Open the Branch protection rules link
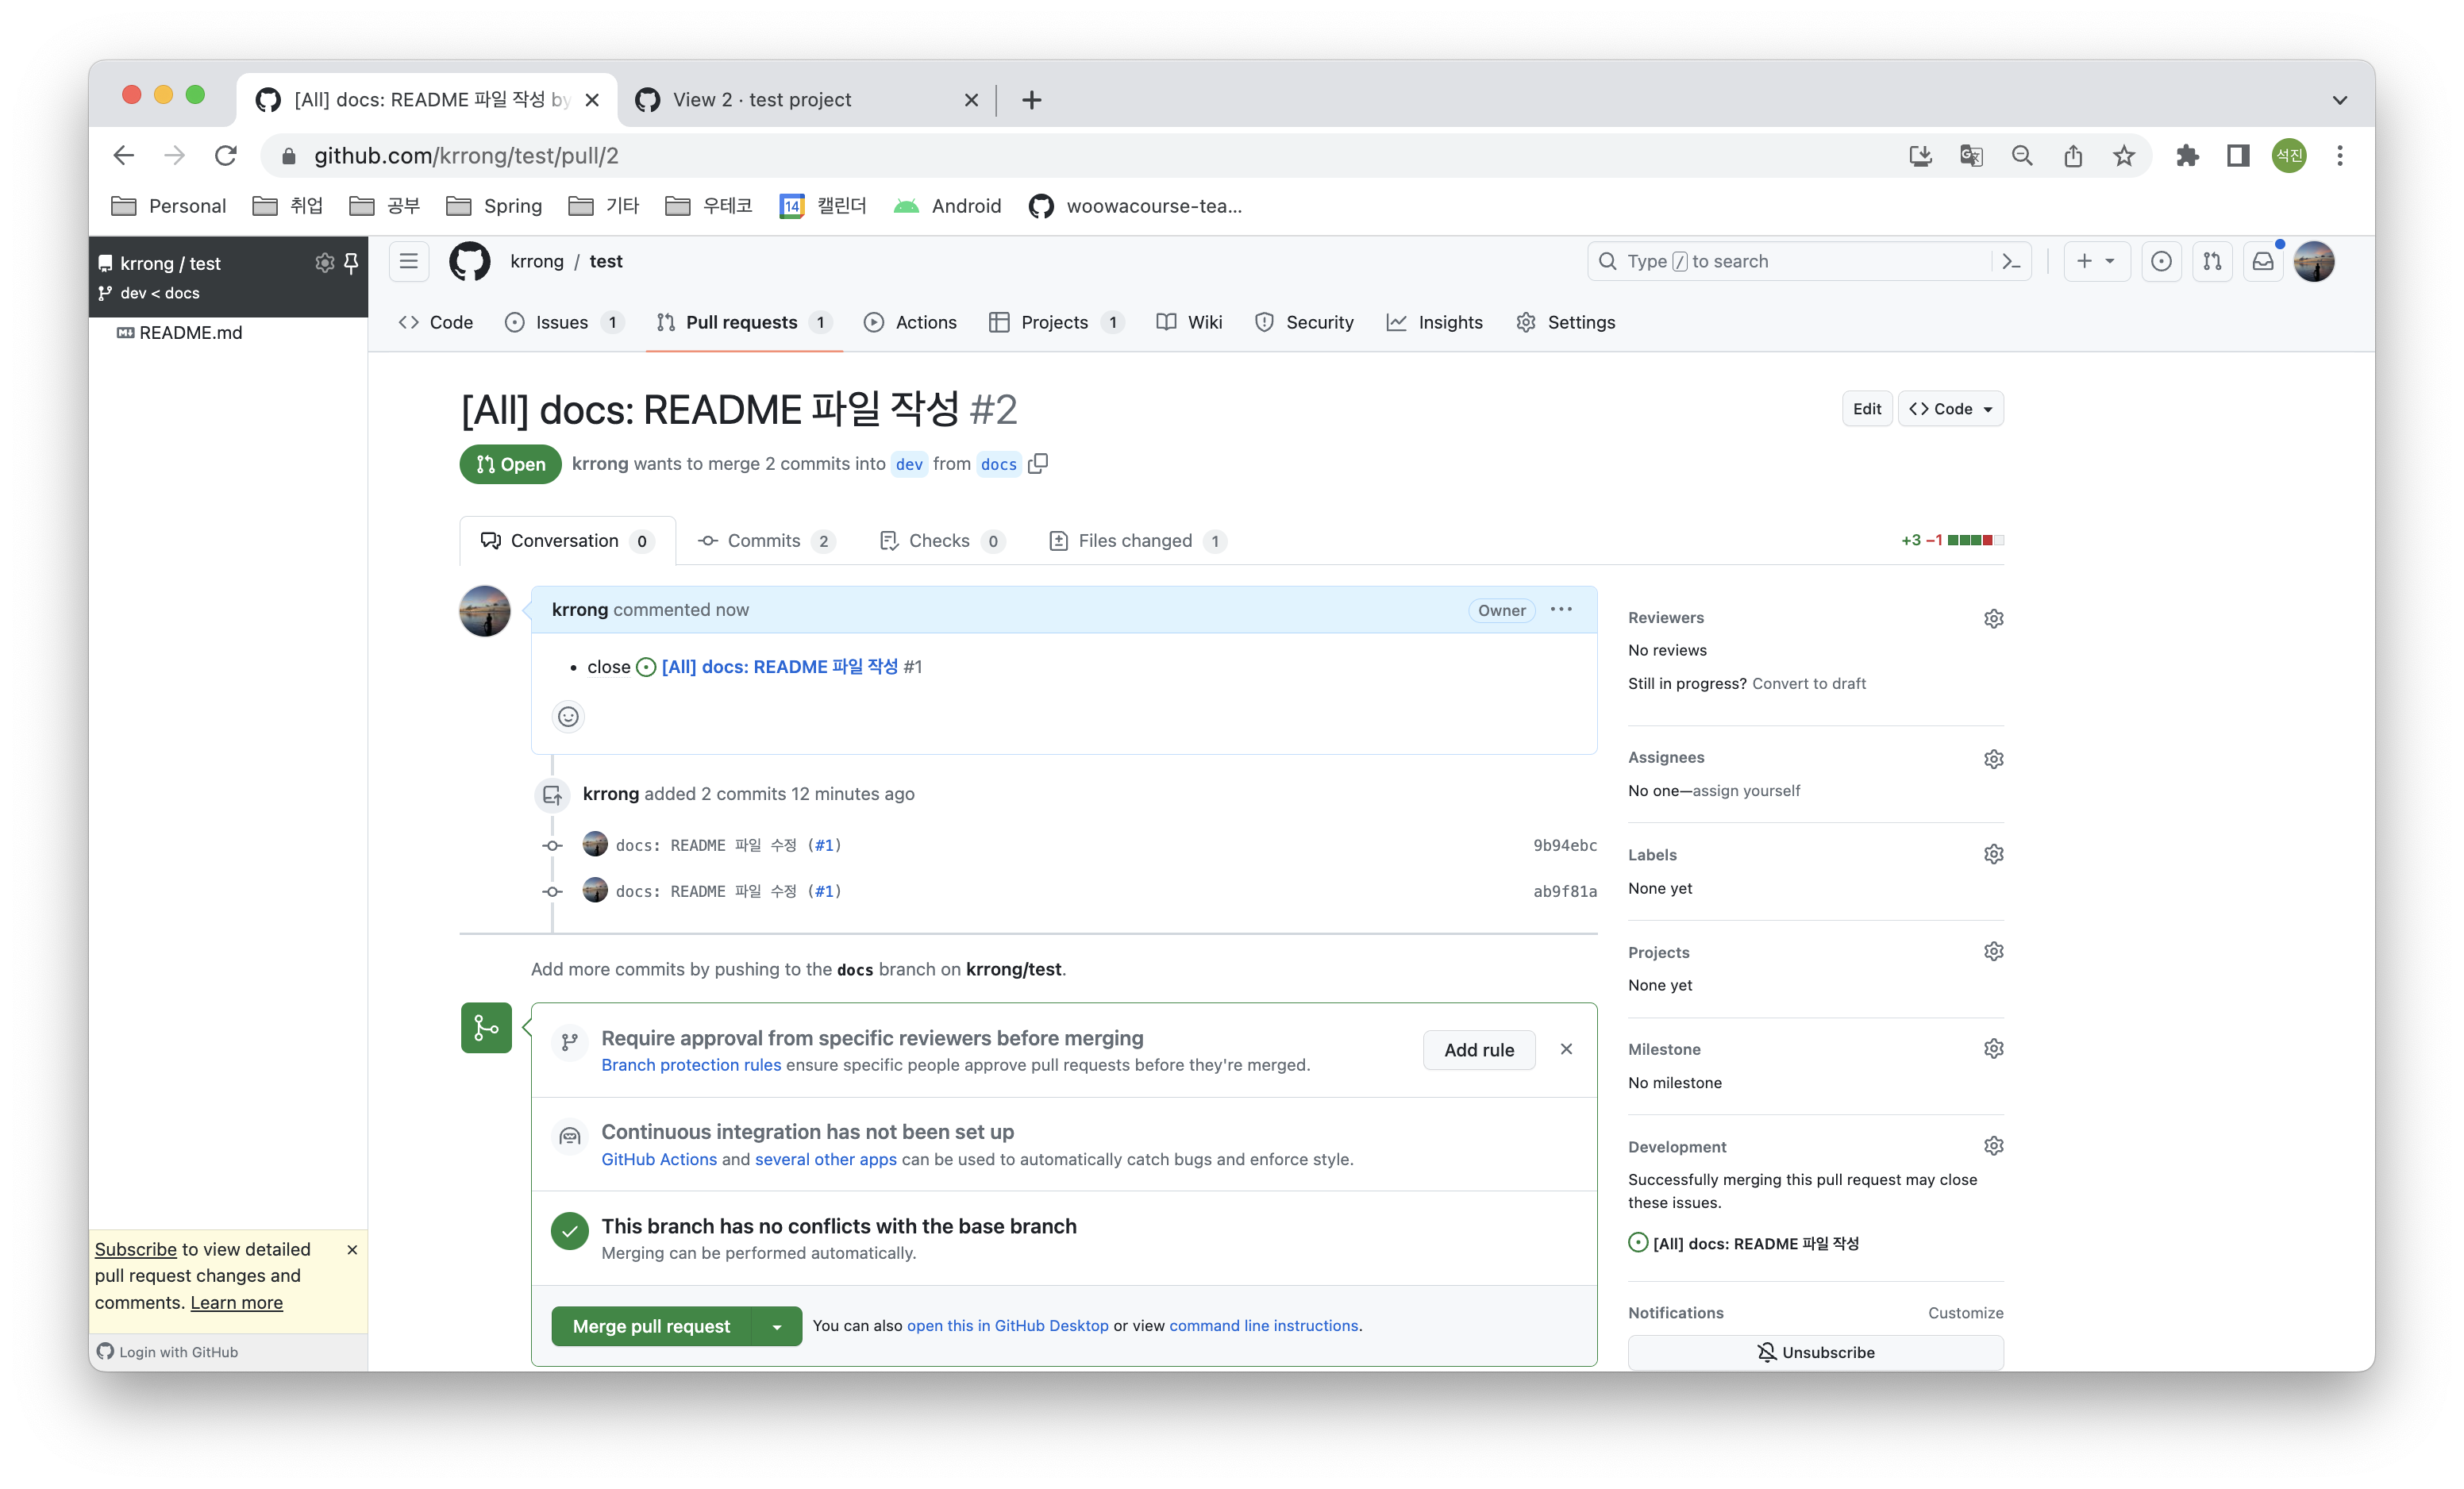Image resolution: width=2464 pixels, height=1489 pixels. coord(691,1066)
